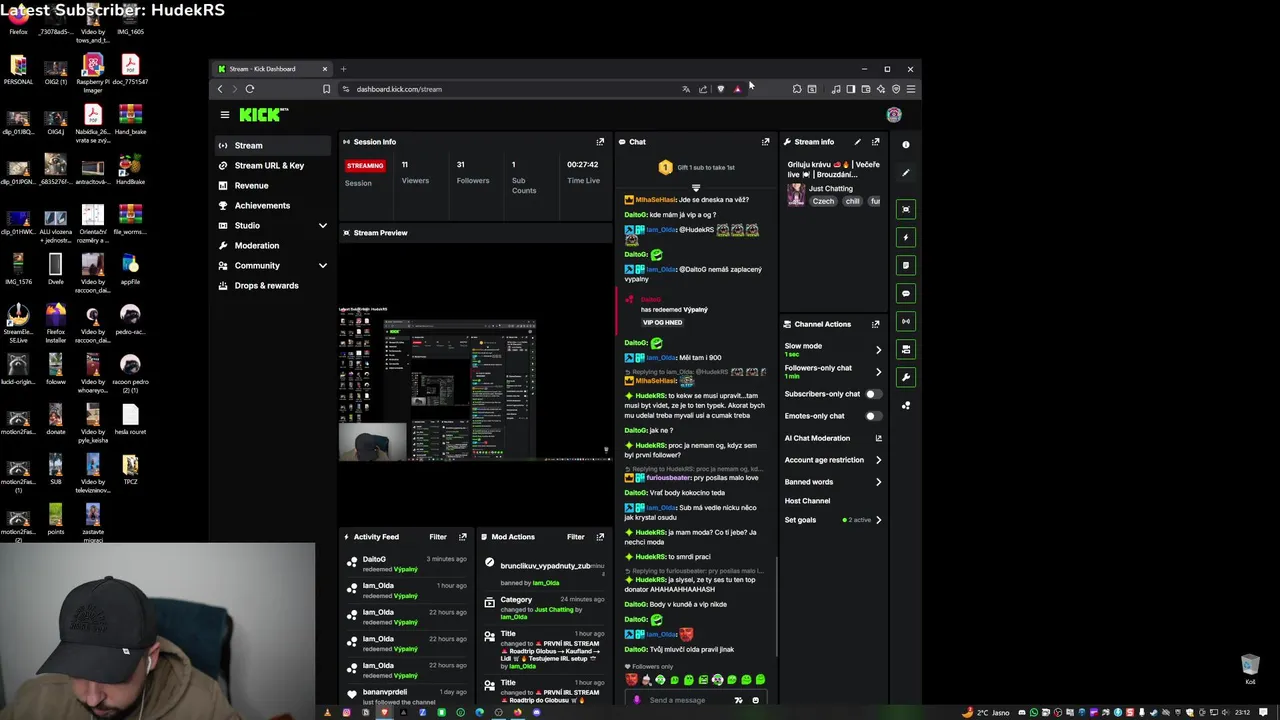Pop out the Session Info panel
Screen dimensions: 1280x720
(x=600, y=142)
